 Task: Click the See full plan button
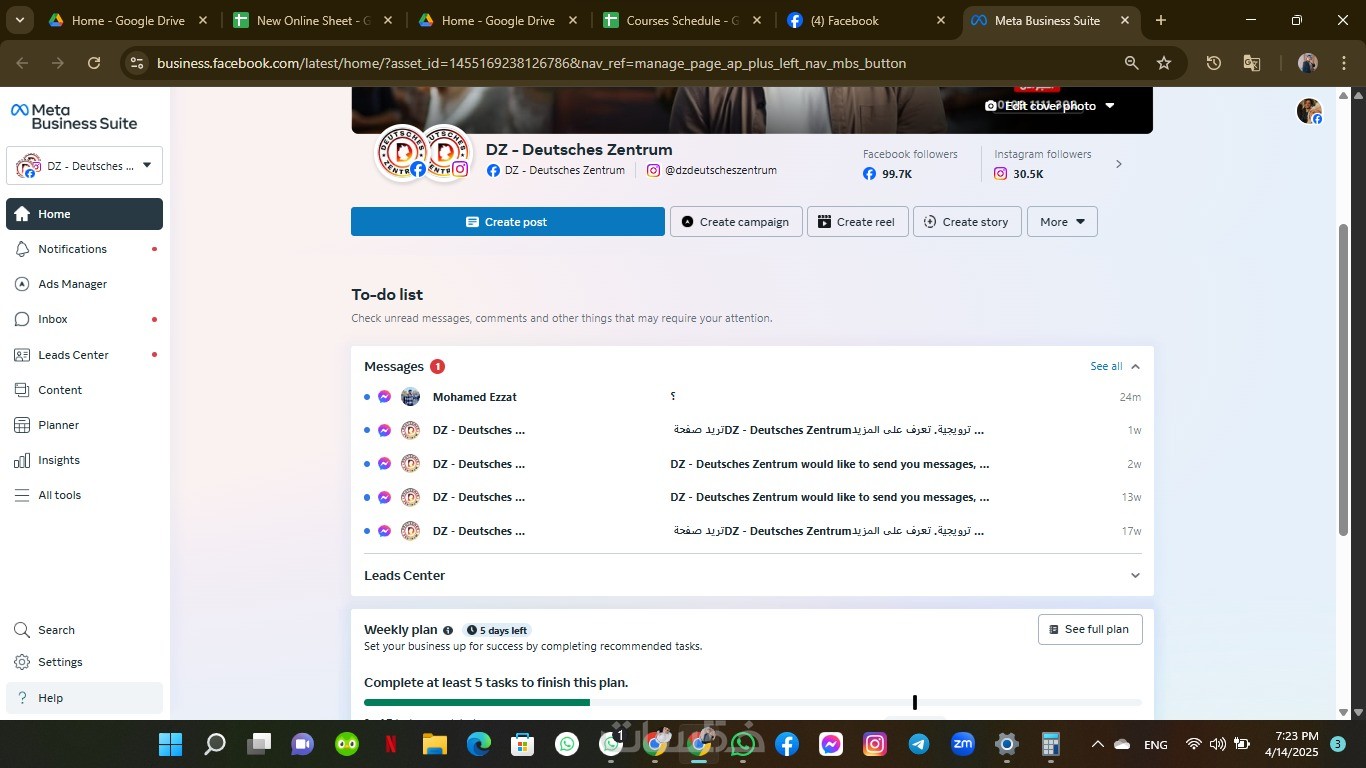[x=1090, y=629]
